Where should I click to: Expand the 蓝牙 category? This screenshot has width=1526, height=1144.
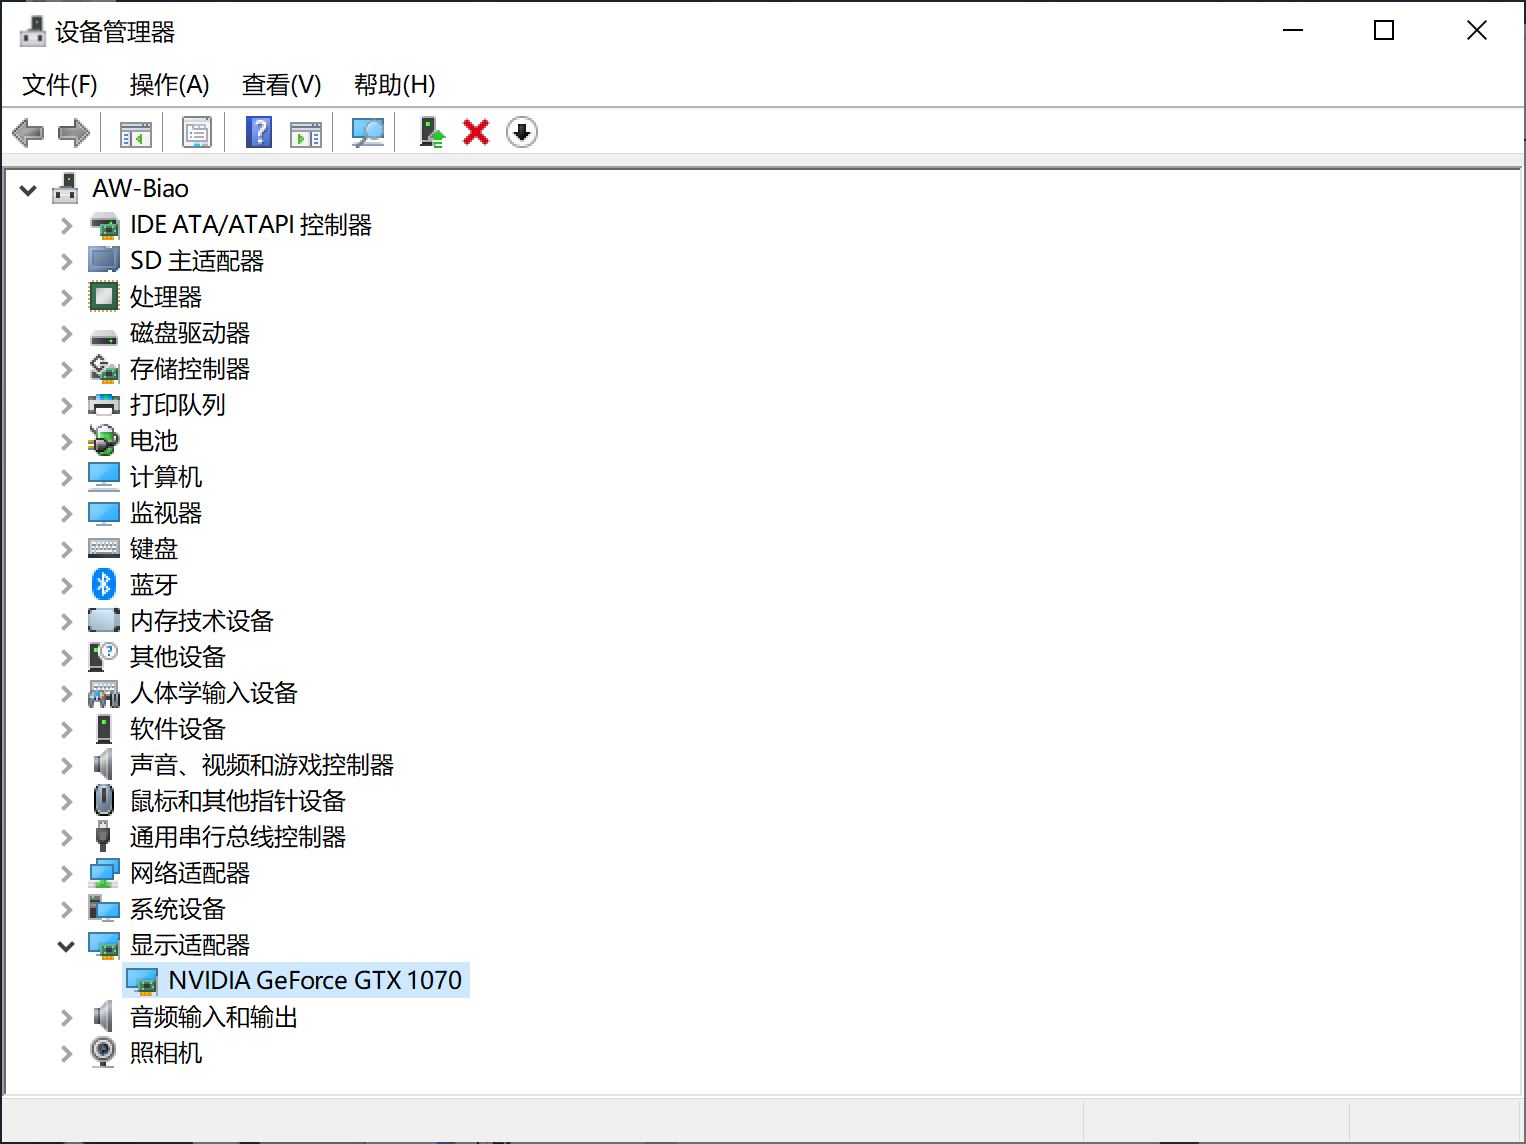click(x=67, y=585)
